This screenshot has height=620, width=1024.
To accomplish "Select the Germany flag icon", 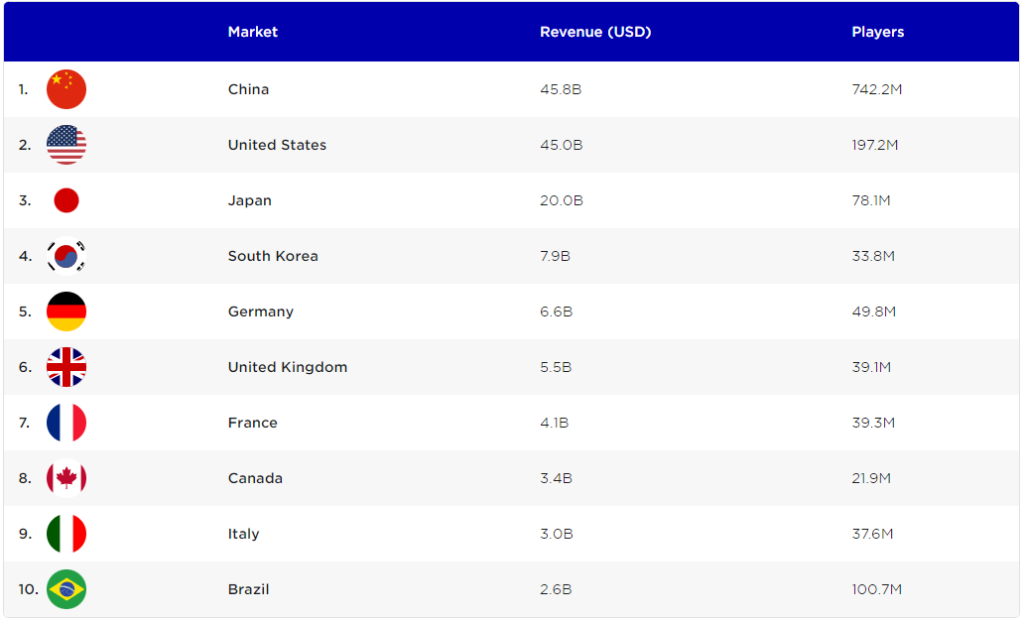I will coord(66,312).
